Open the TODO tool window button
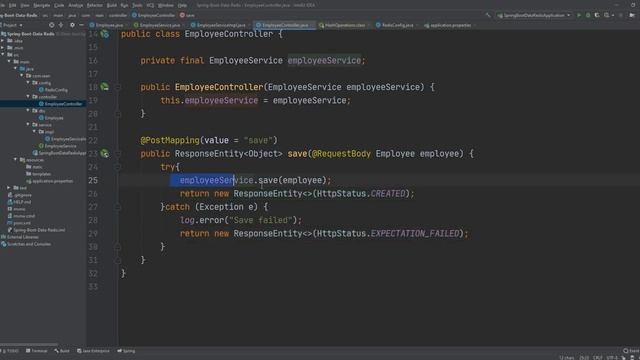 tap(10, 351)
